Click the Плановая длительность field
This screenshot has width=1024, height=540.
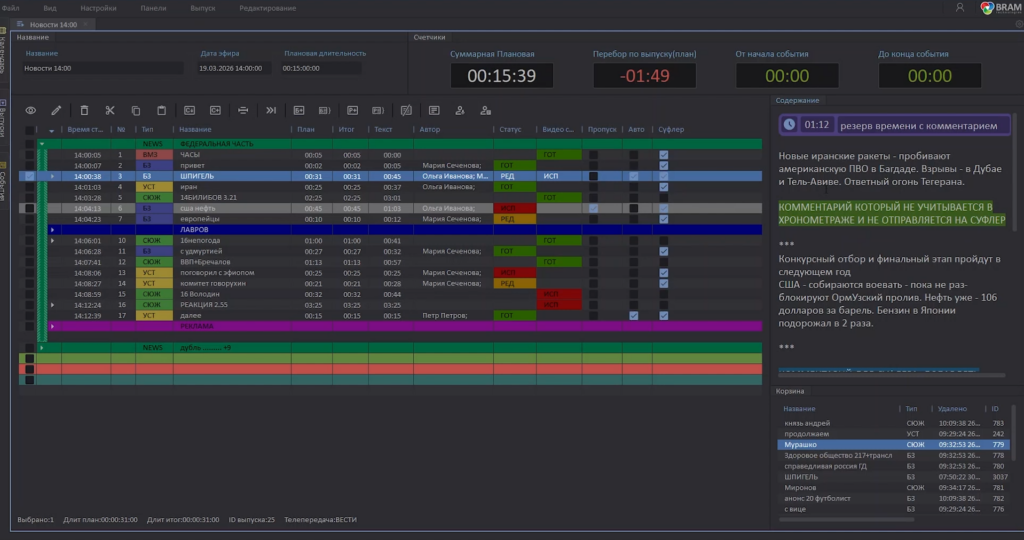point(320,68)
